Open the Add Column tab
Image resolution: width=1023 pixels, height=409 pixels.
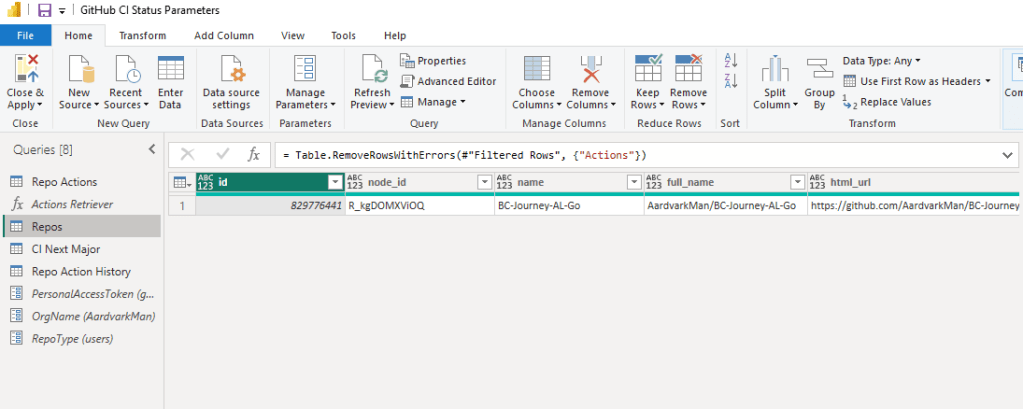(x=223, y=35)
